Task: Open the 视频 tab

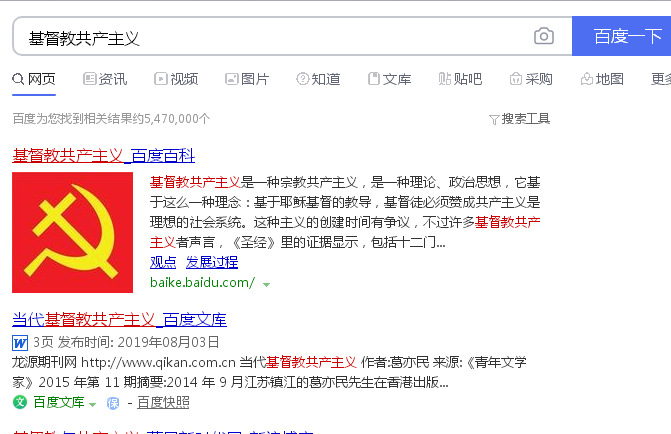Action: click(x=176, y=79)
